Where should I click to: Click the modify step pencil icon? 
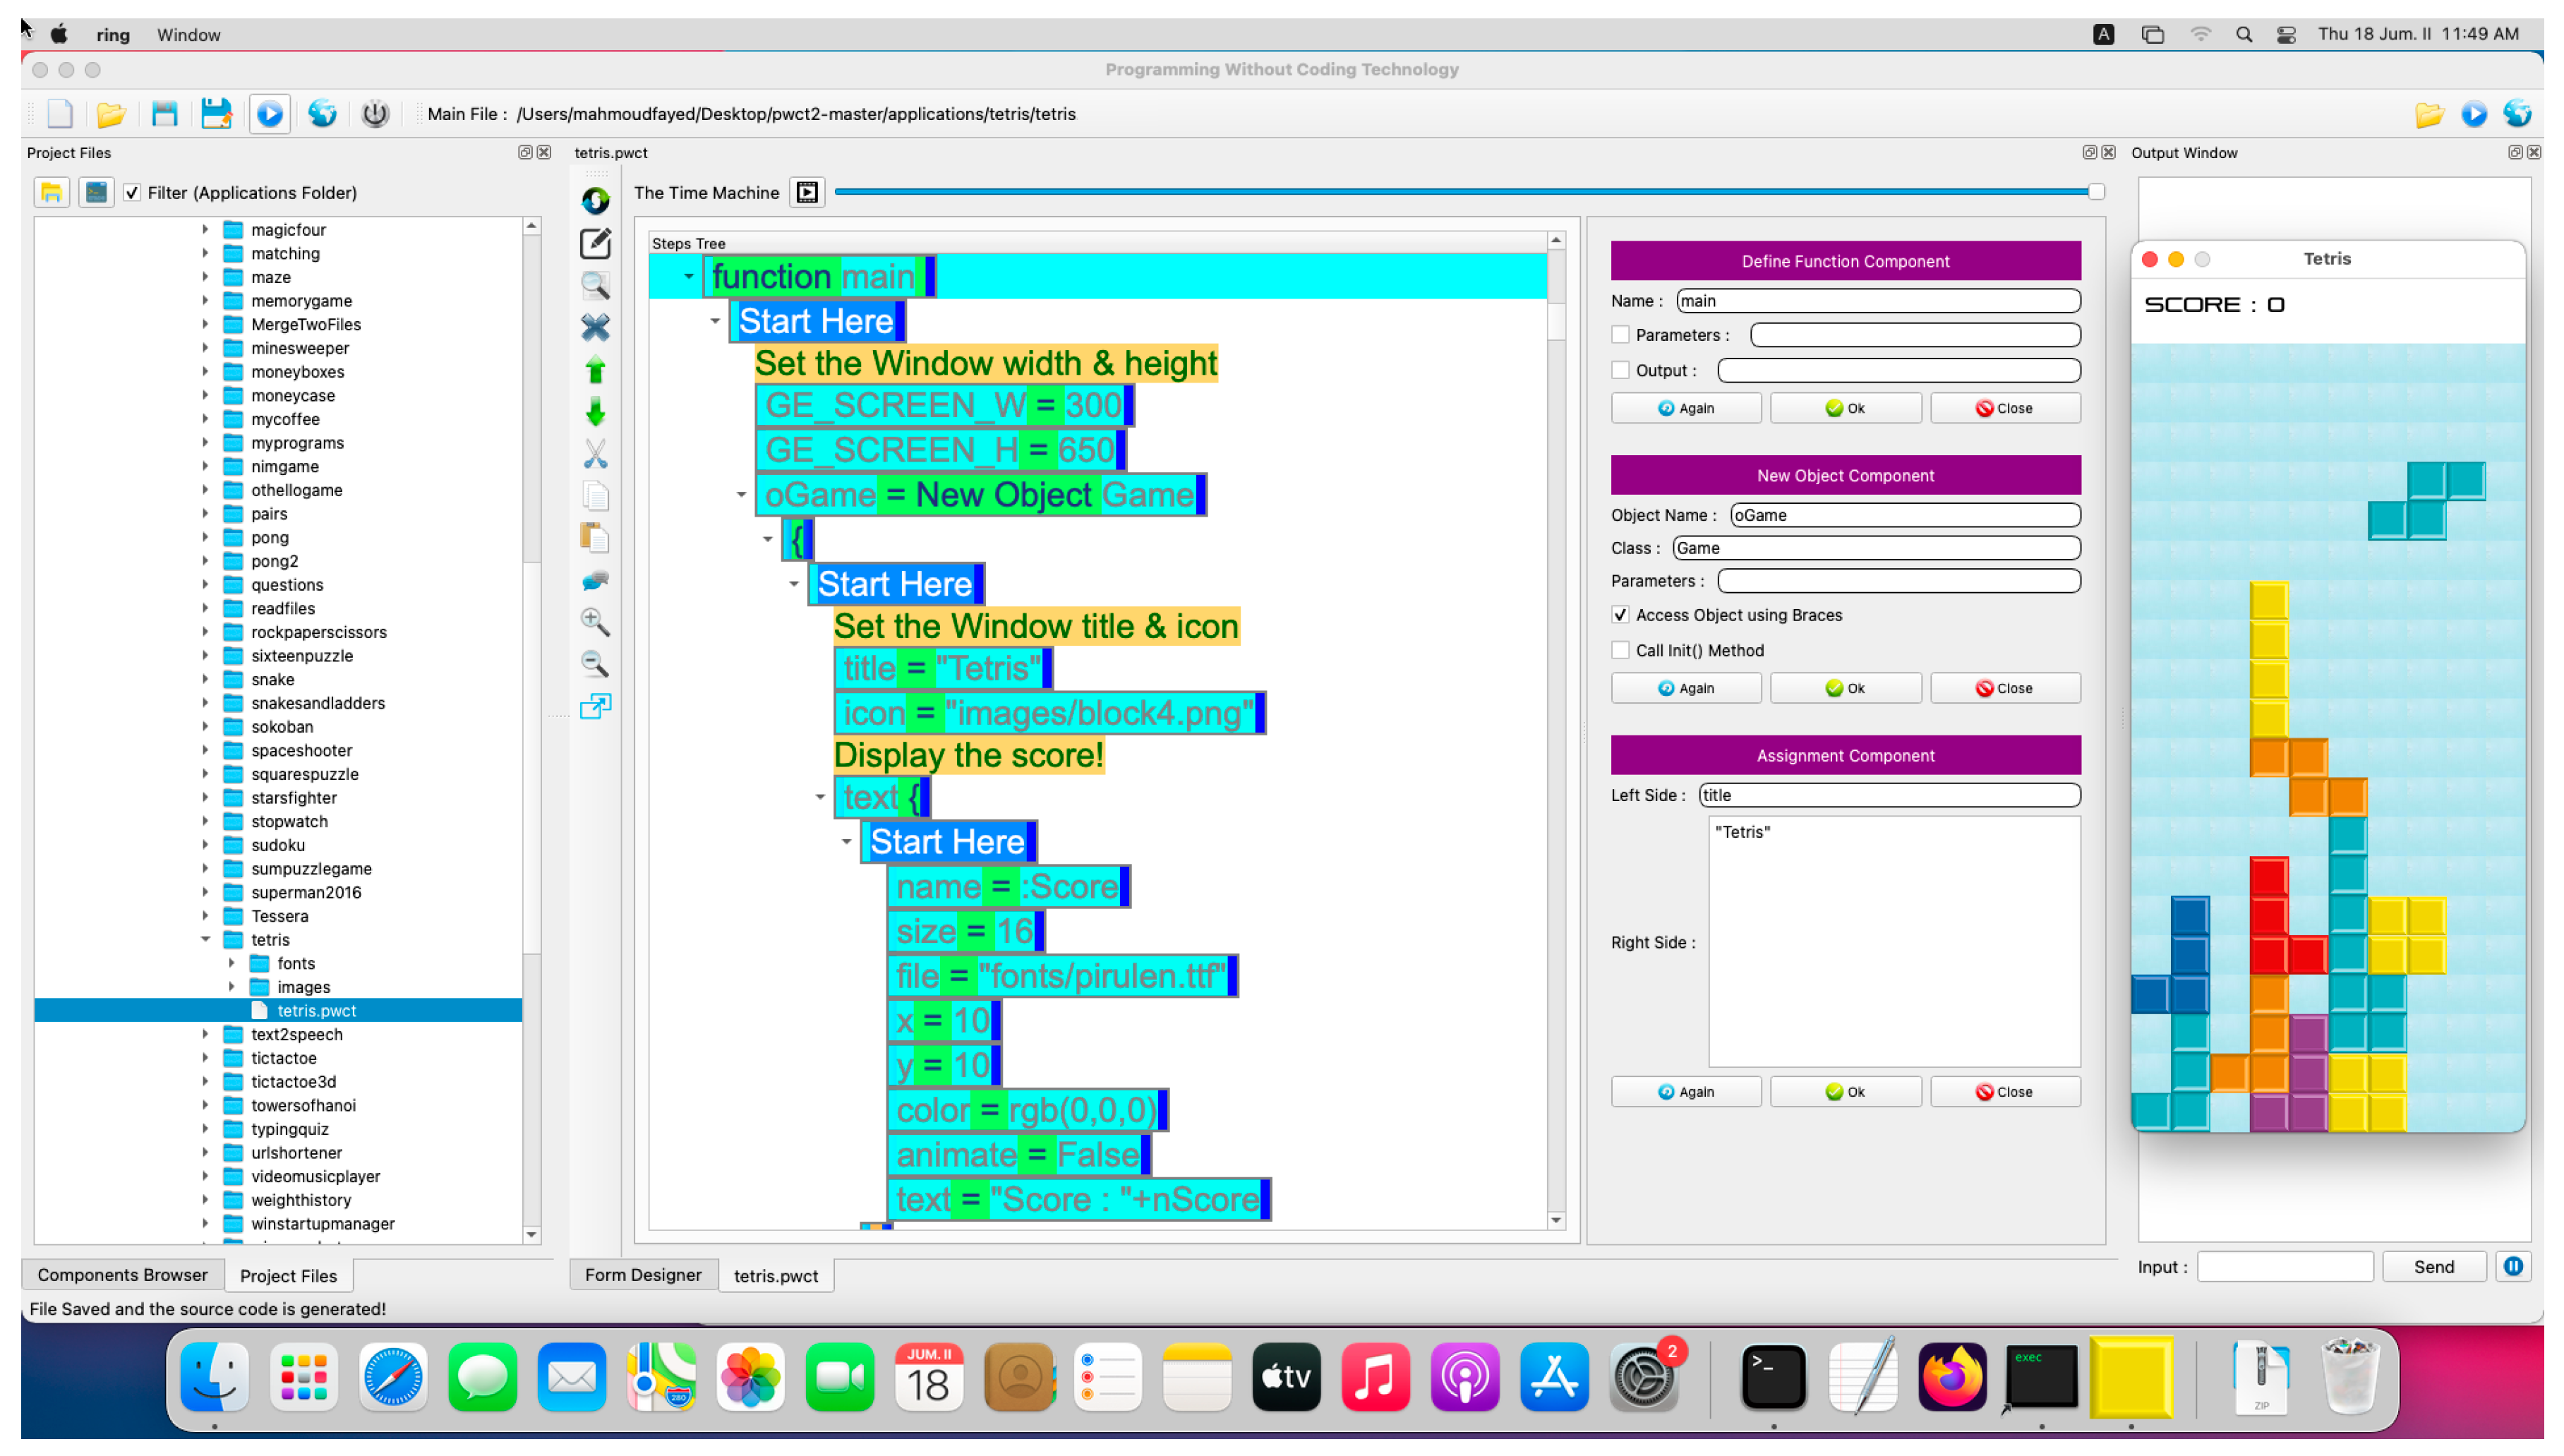coord(596,243)
